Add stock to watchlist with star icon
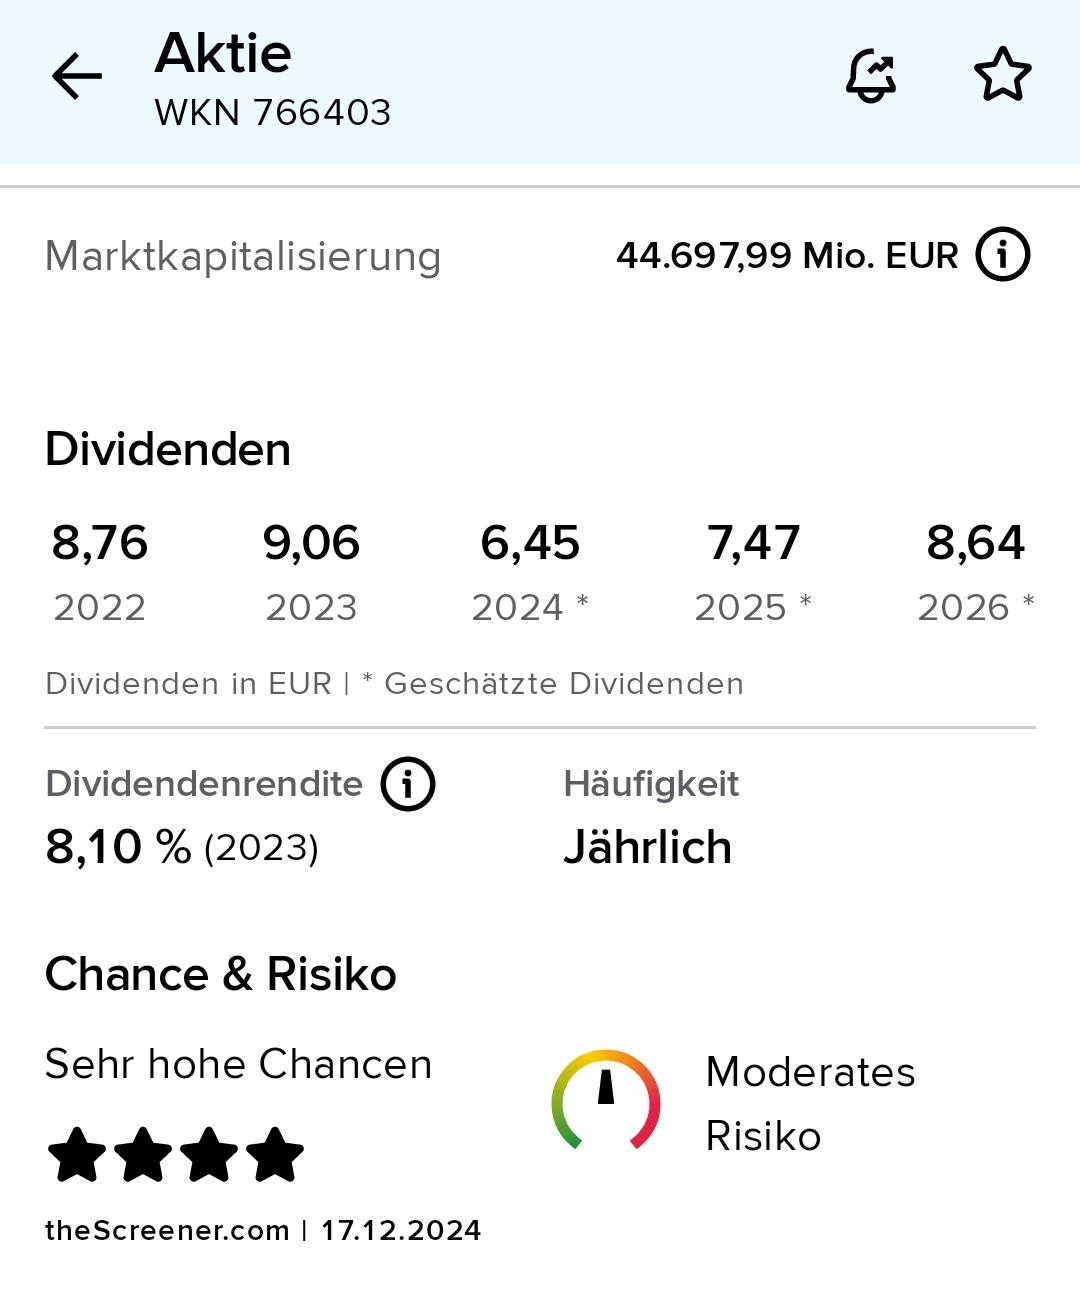This screenshot has height=1294, width=1080. pyautogui.click(x=1002, y=76)
